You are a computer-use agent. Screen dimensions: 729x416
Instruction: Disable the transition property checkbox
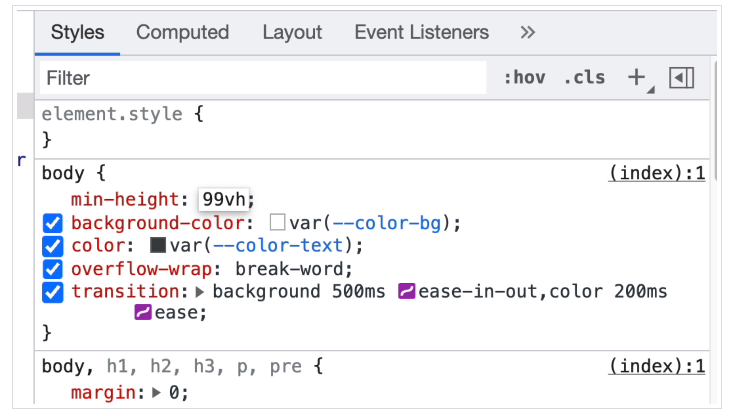pos(53,292)
